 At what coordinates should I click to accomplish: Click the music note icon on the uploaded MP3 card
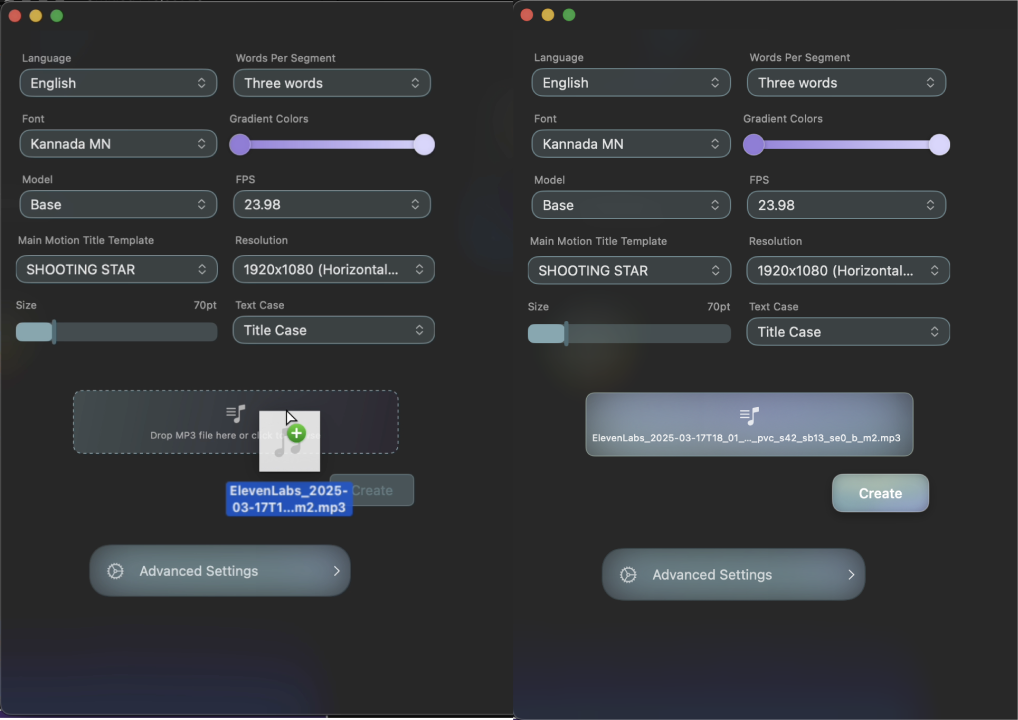749,414
